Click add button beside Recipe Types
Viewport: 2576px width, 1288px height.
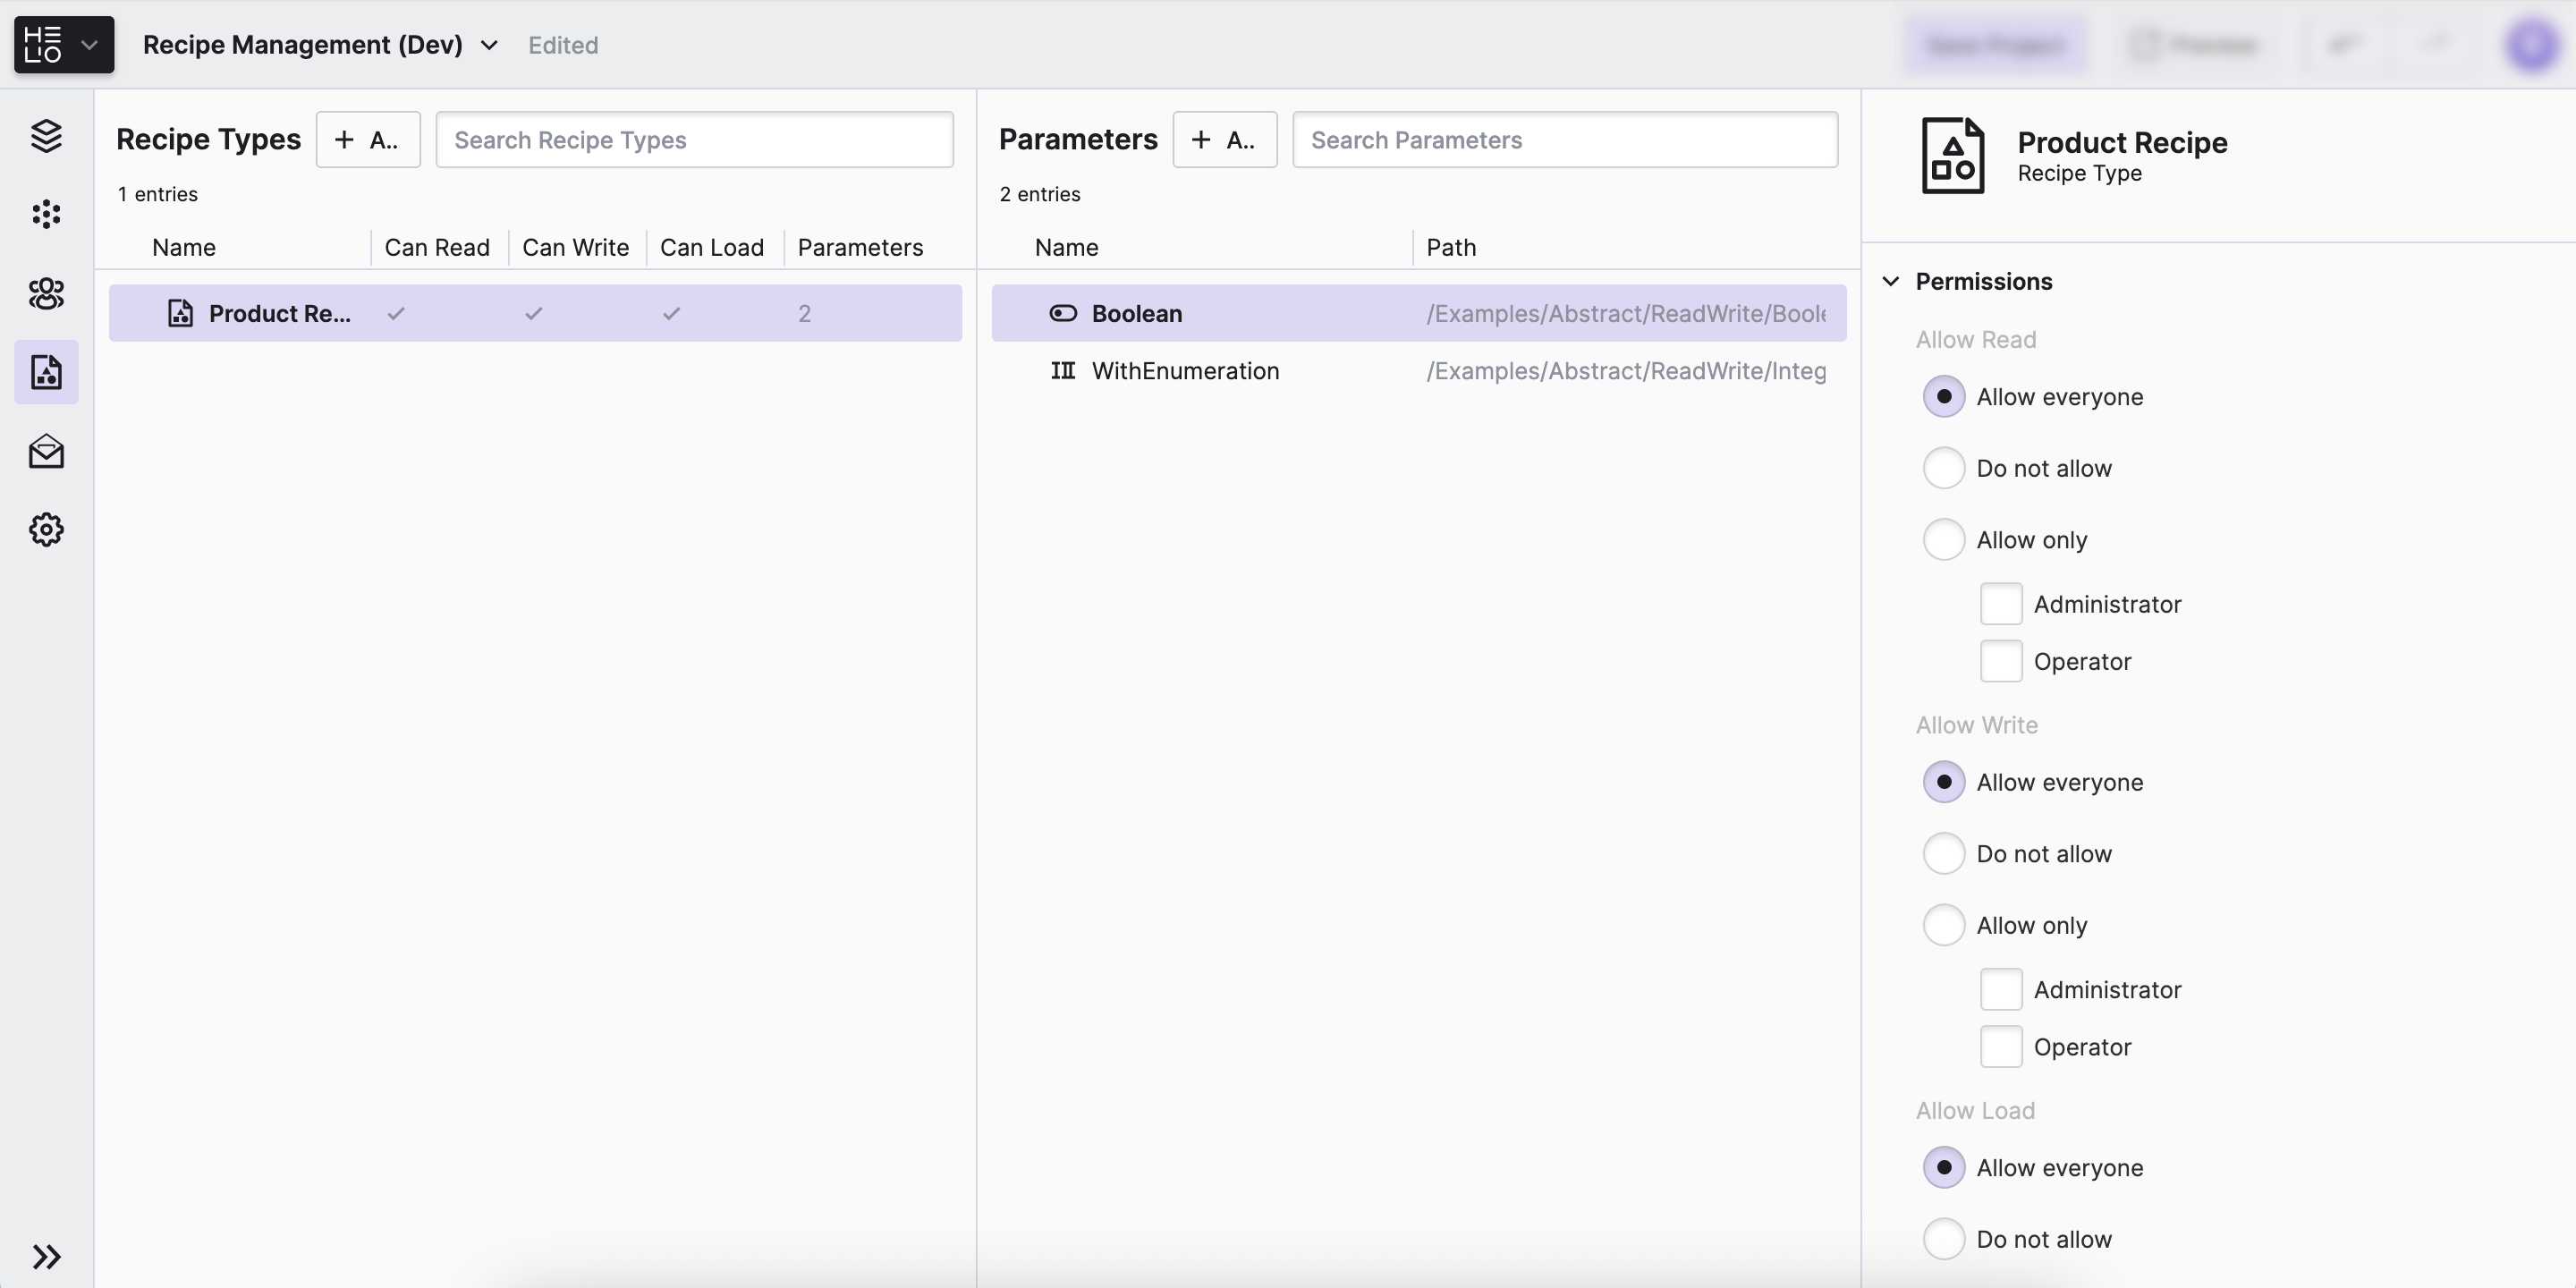(x=367, y=140)
